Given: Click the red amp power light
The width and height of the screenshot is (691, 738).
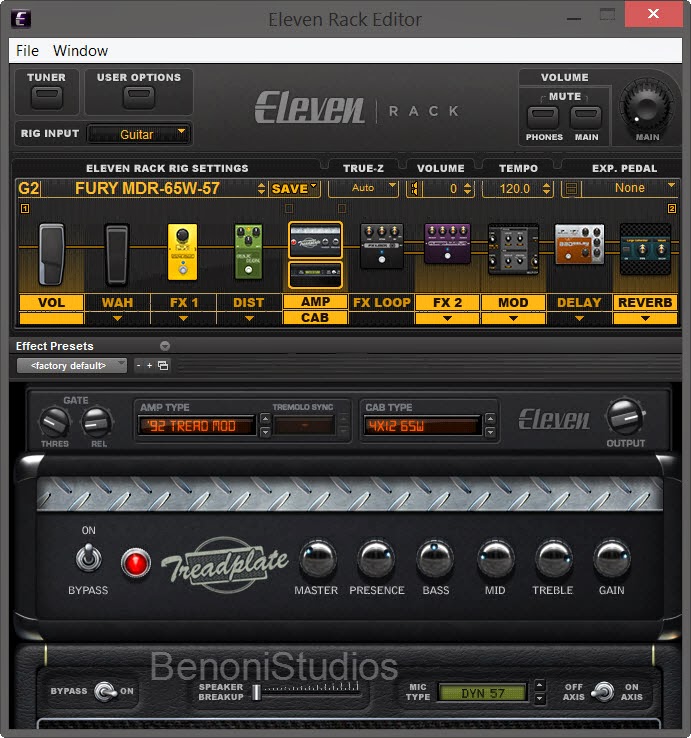Looking at the screenshot, I should [x=136, y=563].
